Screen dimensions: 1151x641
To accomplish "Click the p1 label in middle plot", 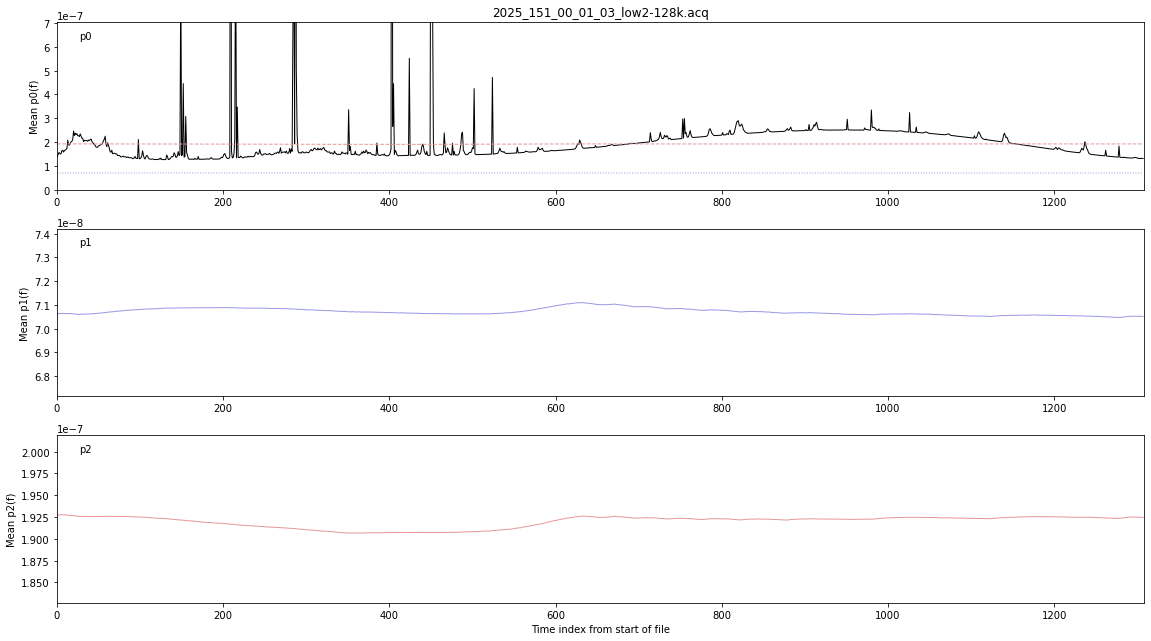I will coord(85,242).
